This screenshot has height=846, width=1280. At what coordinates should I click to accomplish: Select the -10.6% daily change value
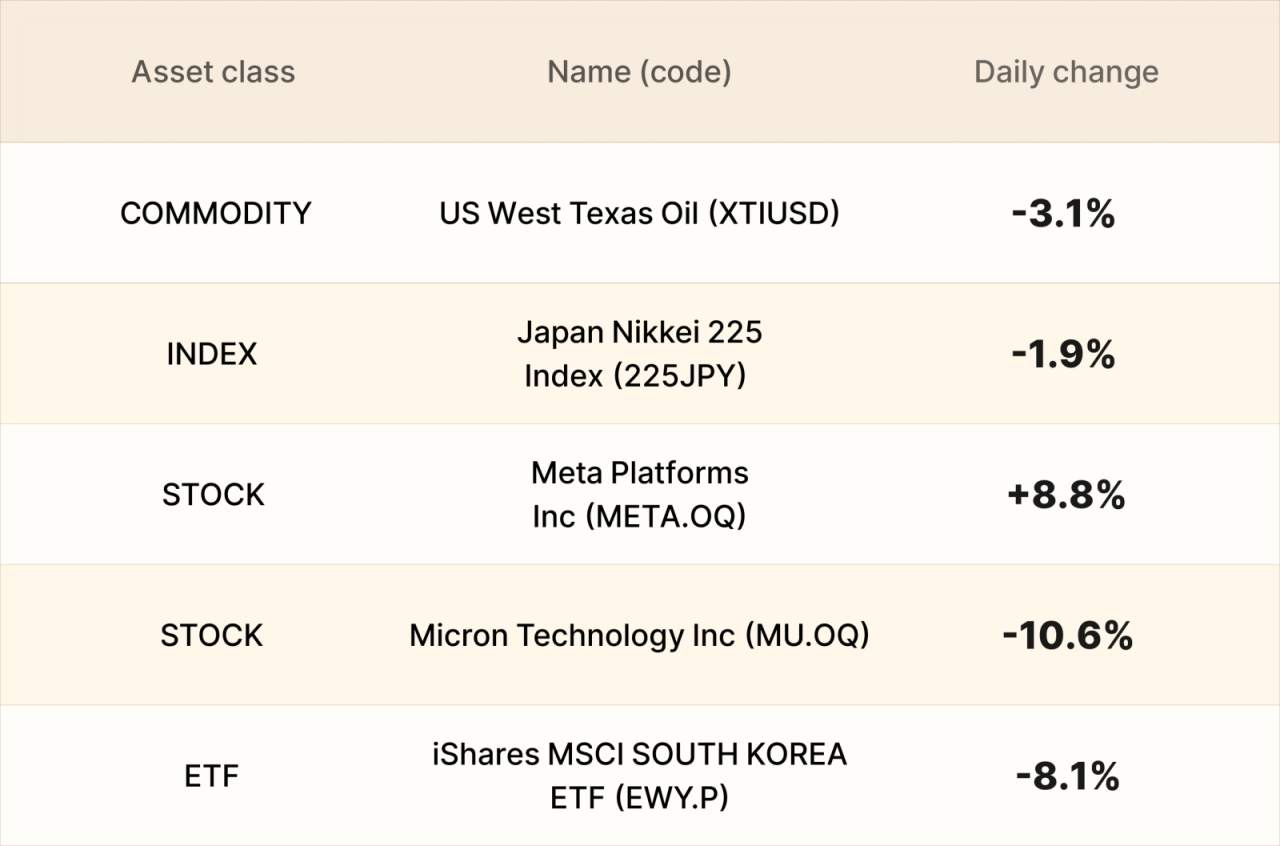tap(1067, 636)
